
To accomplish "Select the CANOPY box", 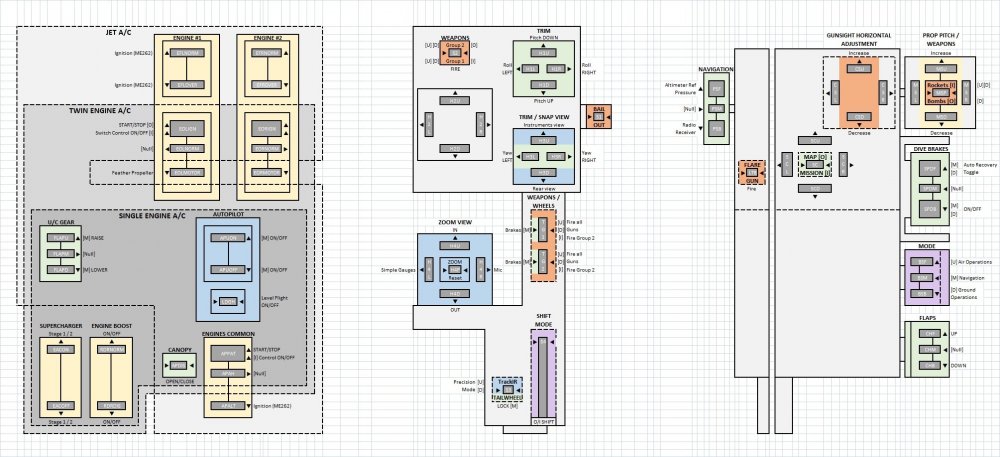I will [x=177, y=365].
